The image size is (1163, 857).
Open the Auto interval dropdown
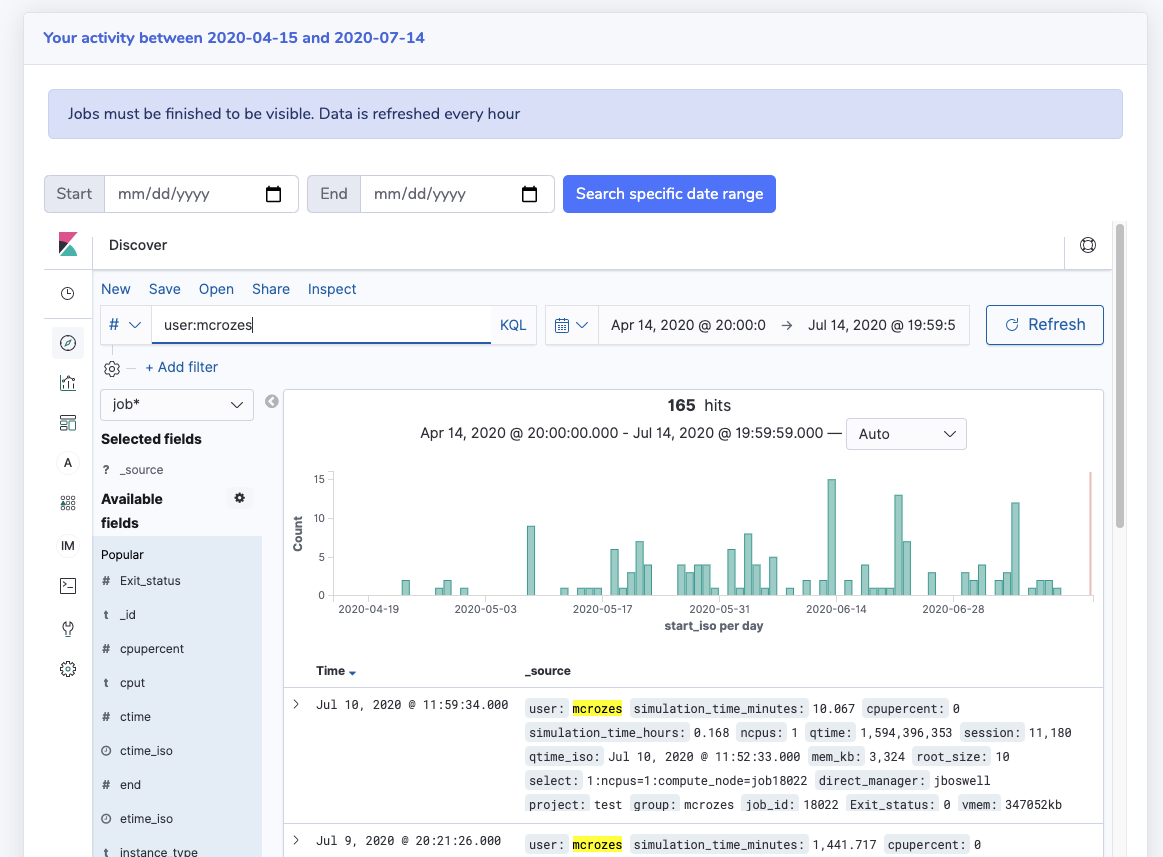click(x=906, y=434)
